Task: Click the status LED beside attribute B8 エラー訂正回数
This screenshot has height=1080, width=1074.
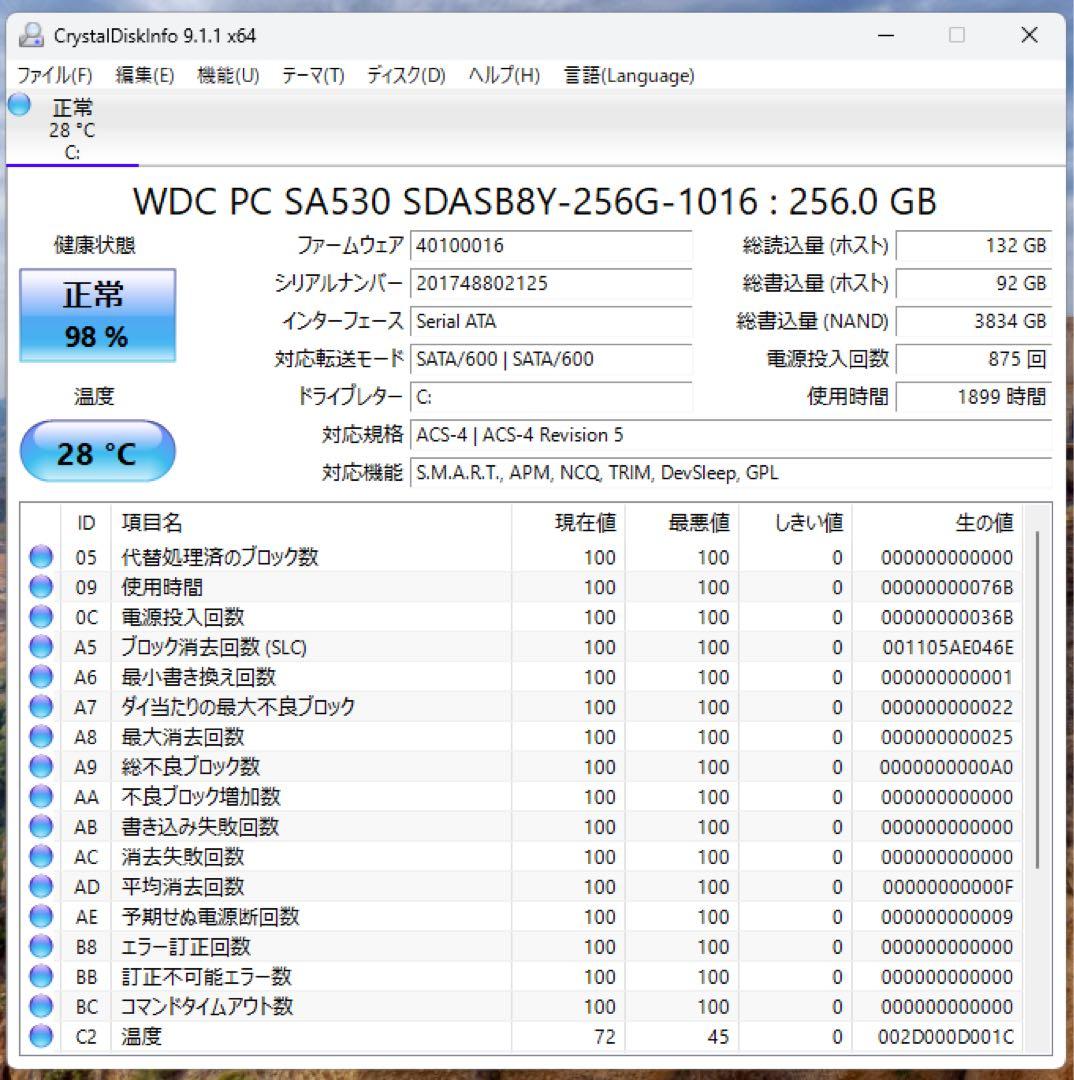Action: pos(40,947)
